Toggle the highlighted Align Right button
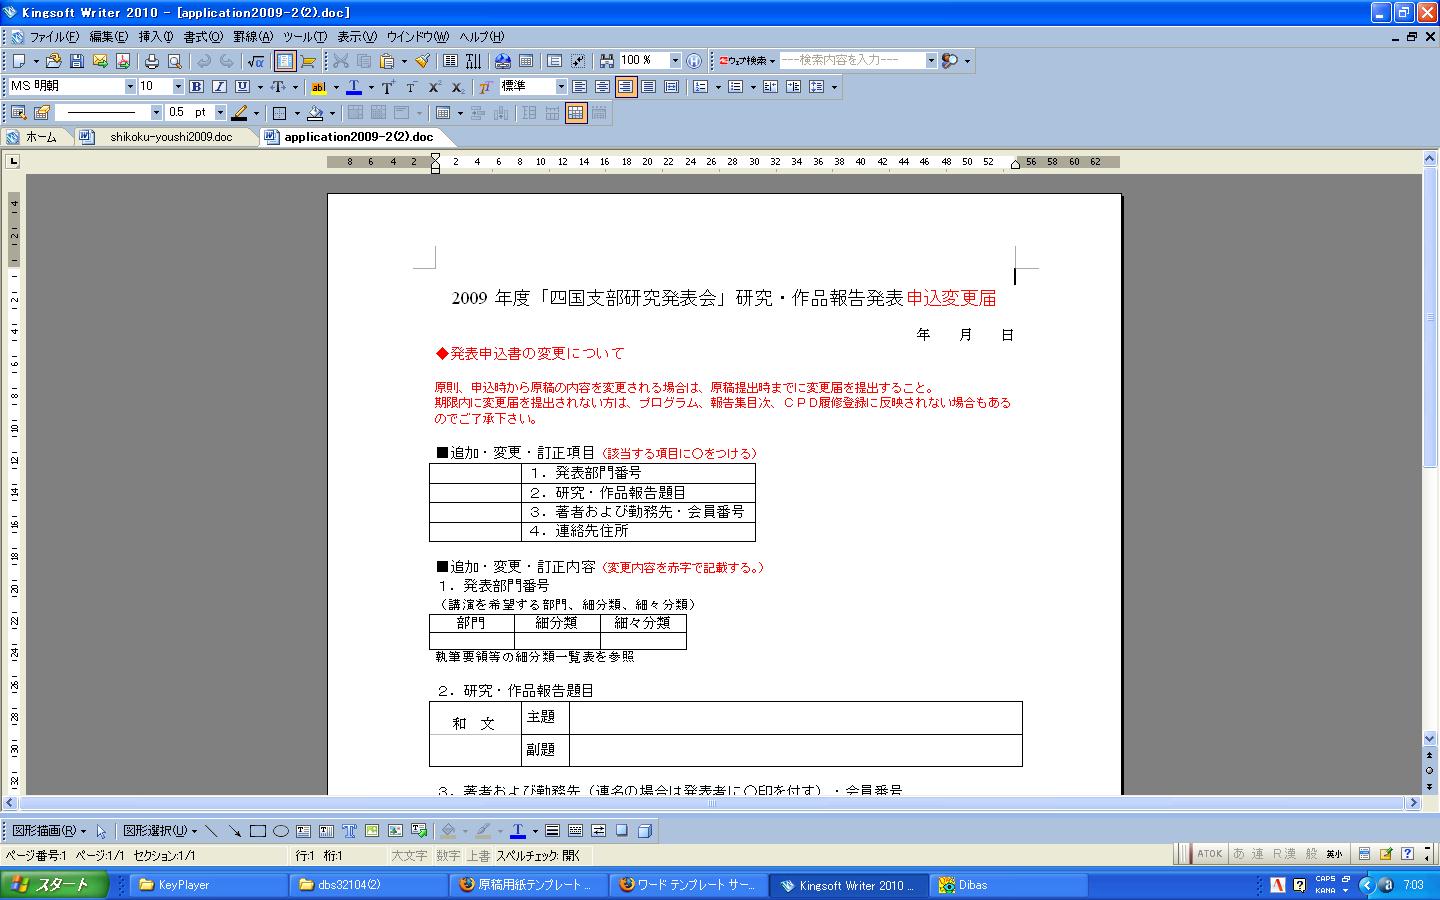Viewport: 1440px width, 900px height. [x=626, y=87]
